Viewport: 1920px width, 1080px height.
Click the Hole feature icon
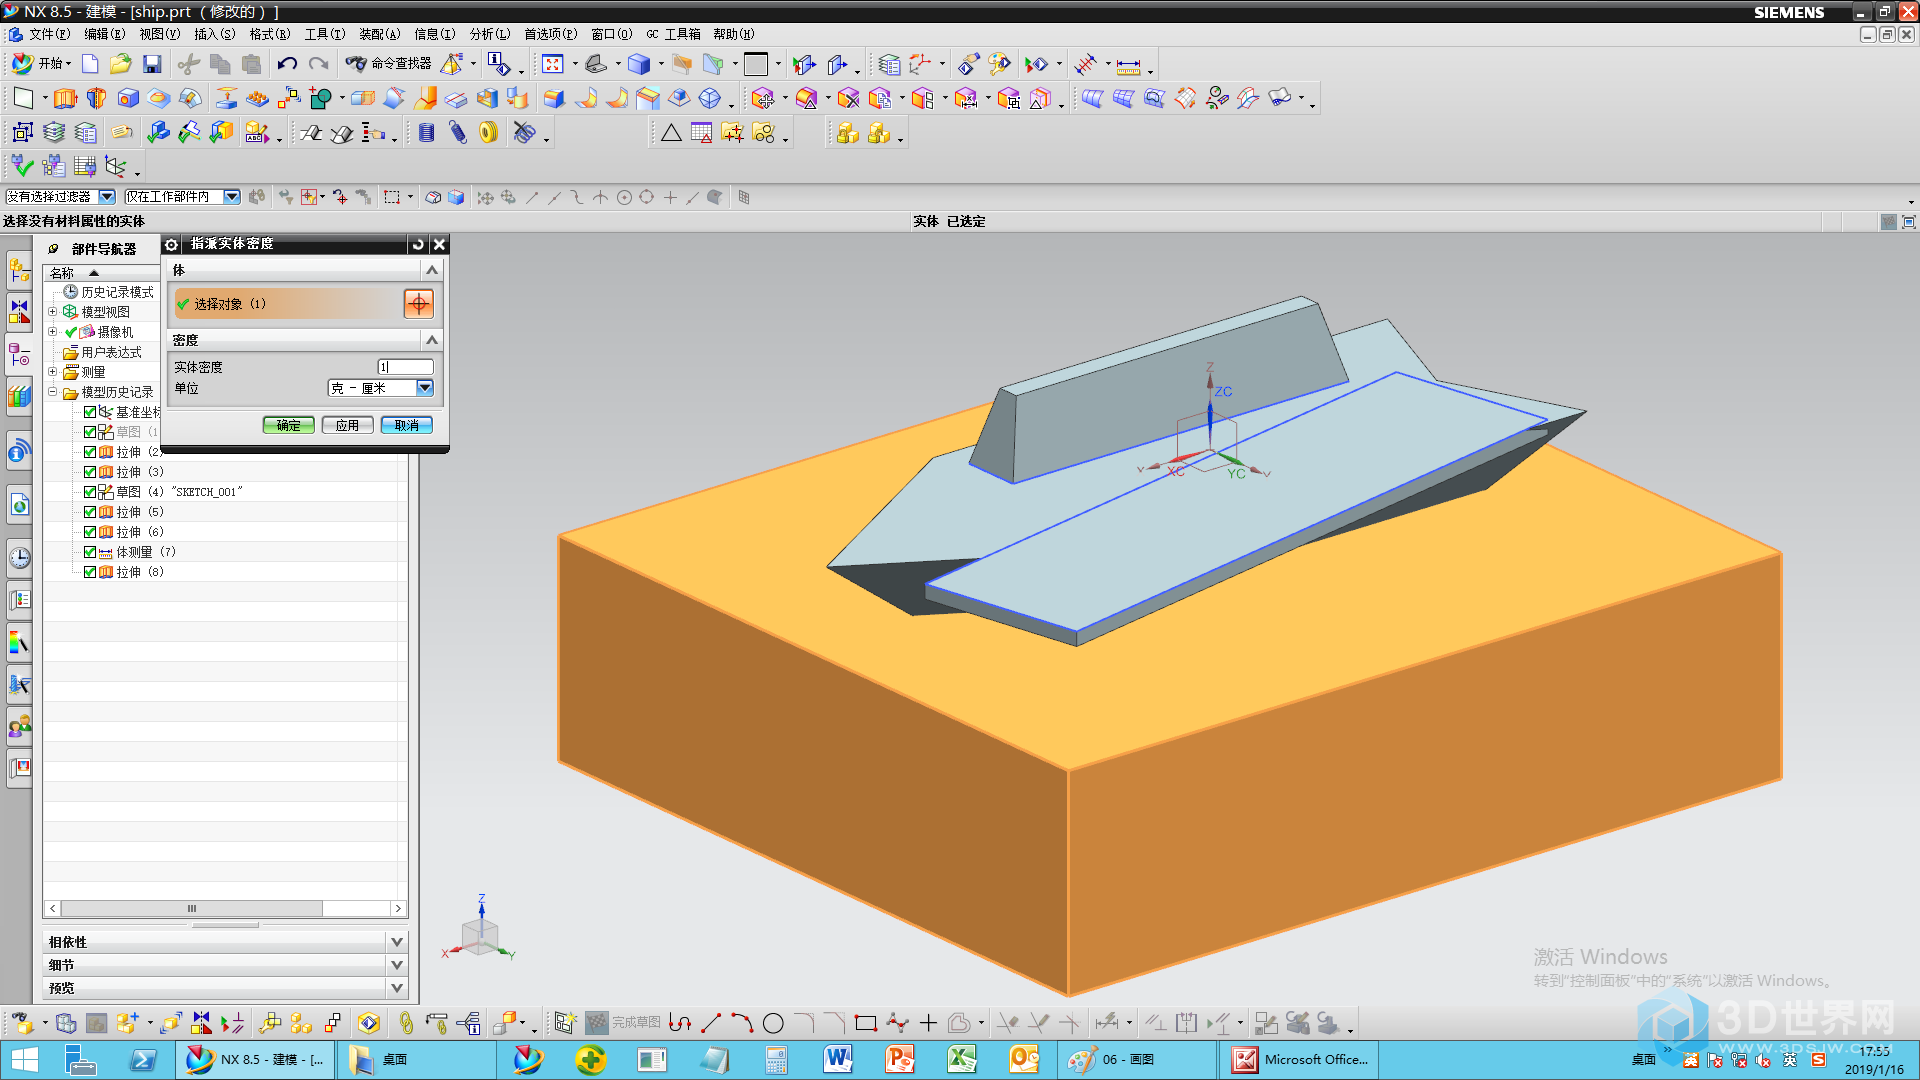point(128,98)
